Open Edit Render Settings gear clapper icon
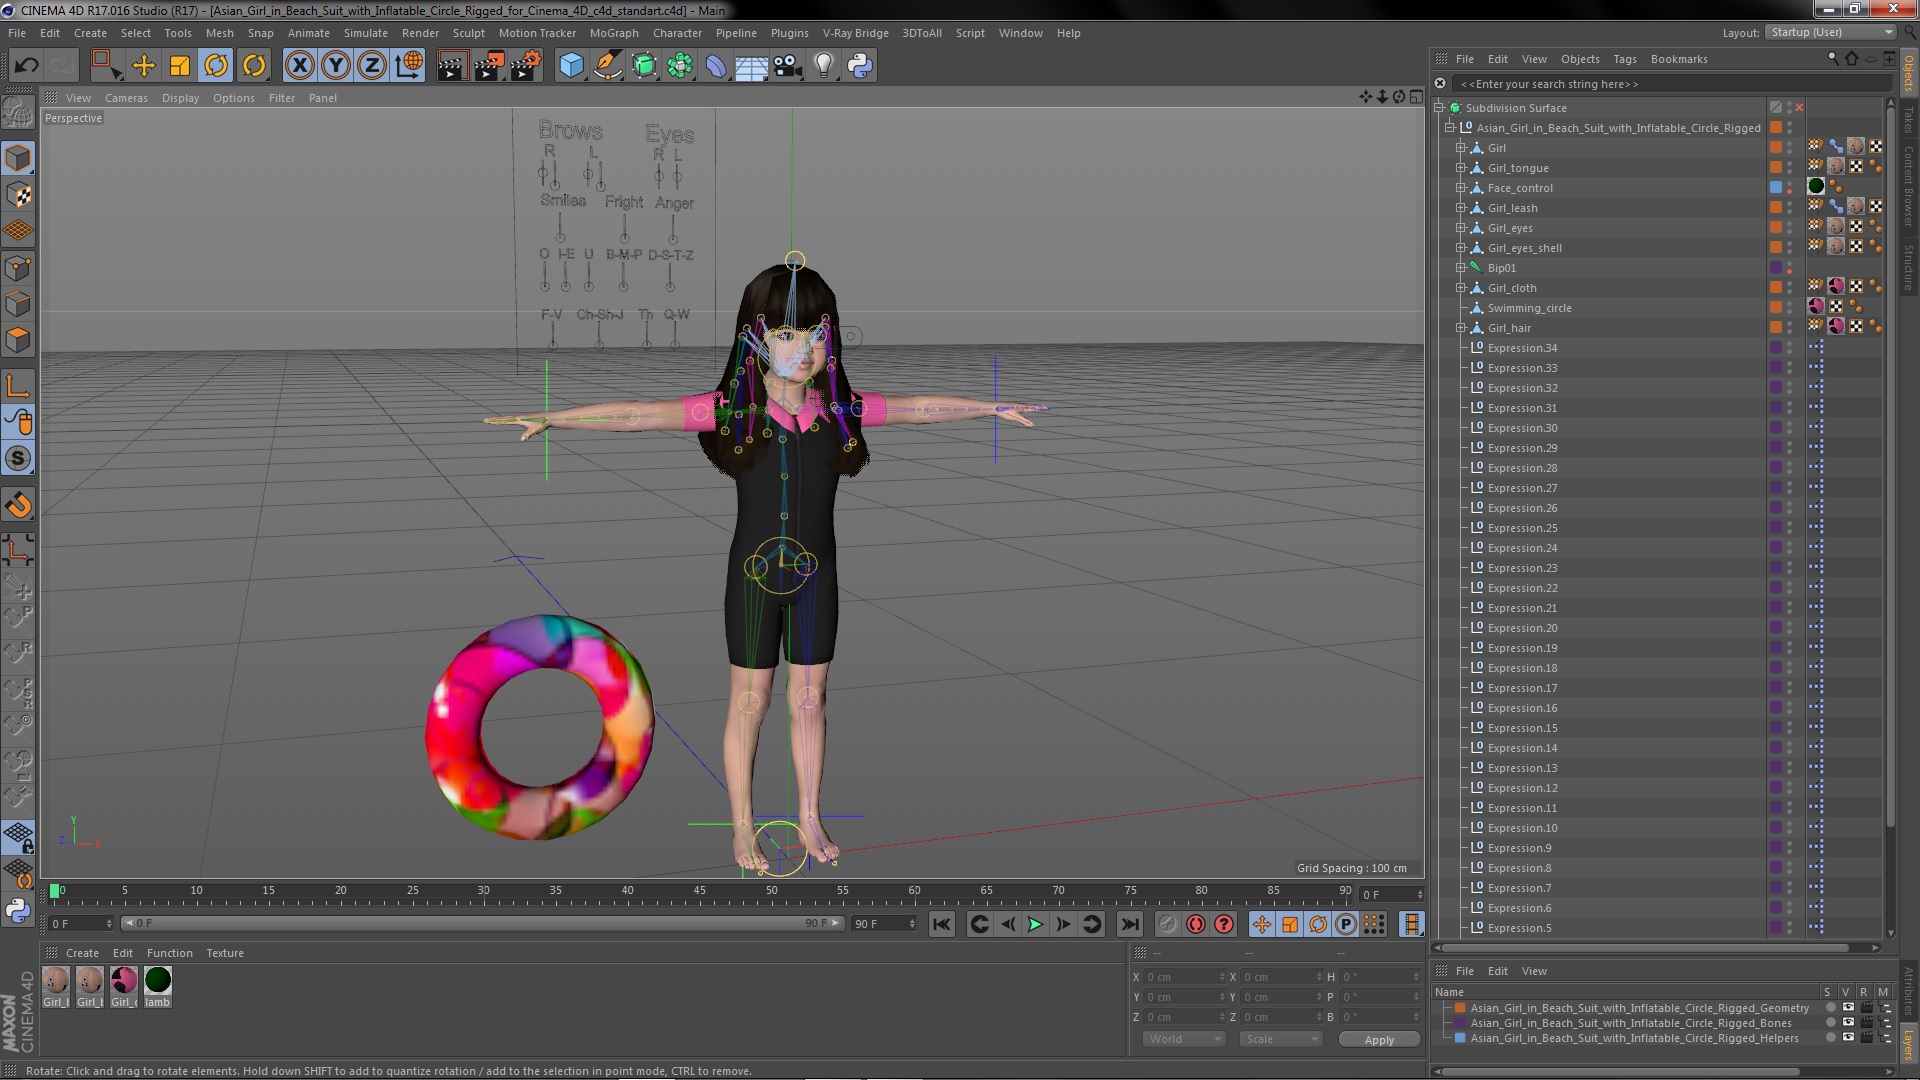Image resolution: width=1920 pixels, height=1080 pixels. click(526, 66)
